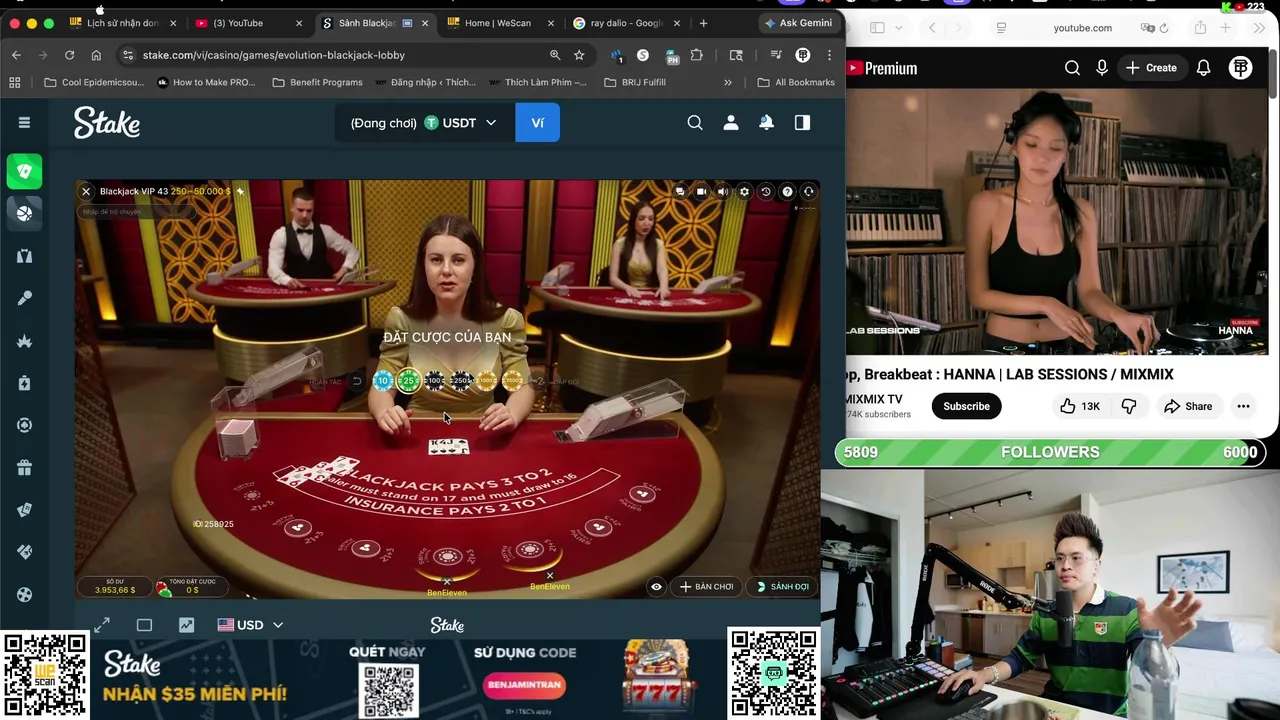Open a new Chrome tab
This screenshot has width=1280, height=720.
[x=703, y=23]
